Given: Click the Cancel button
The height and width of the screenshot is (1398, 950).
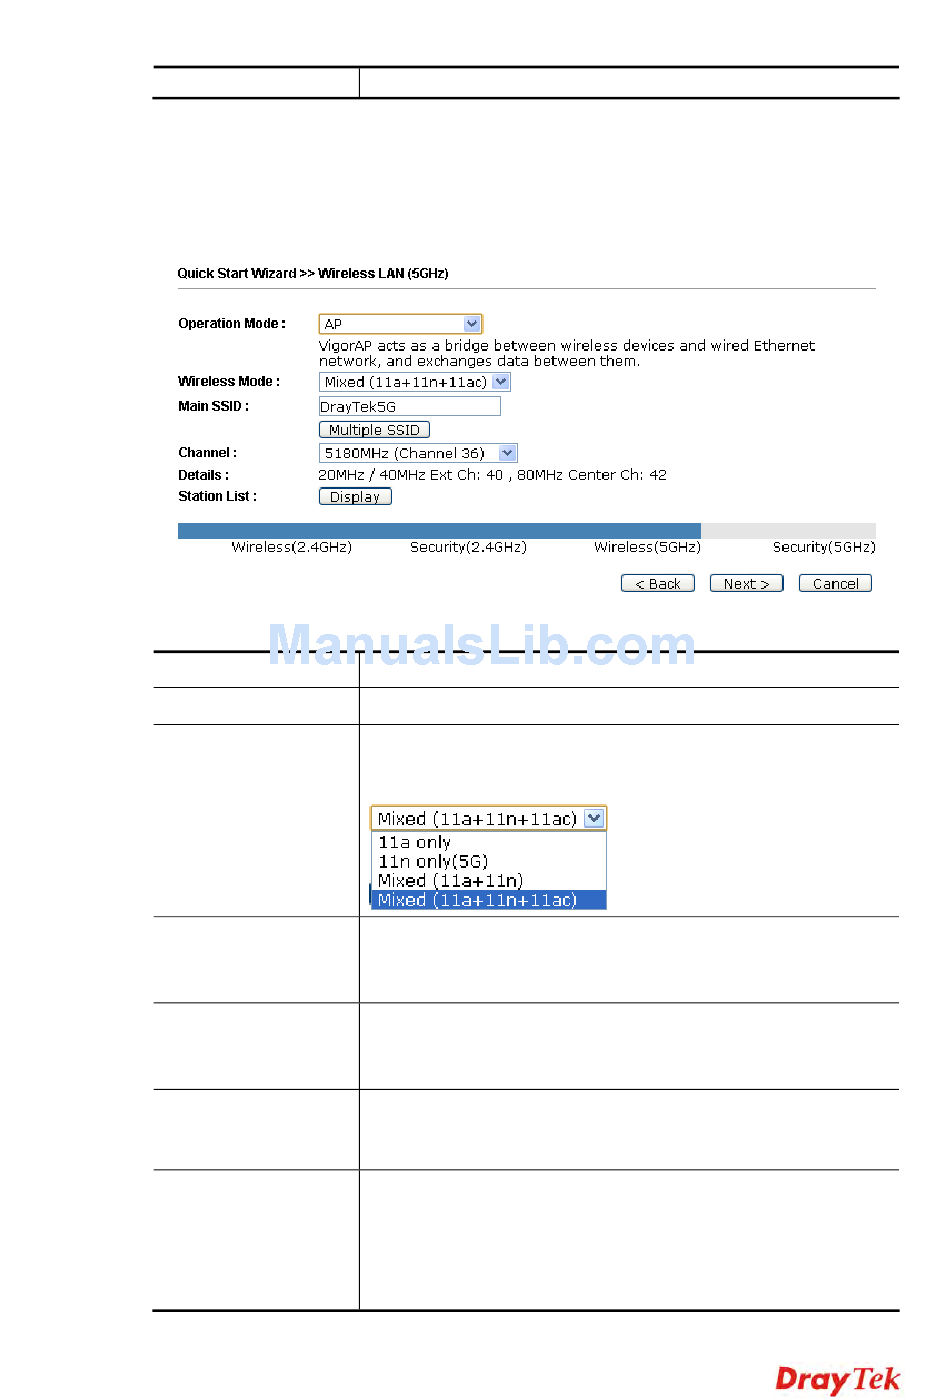Looking at the screenshot, I should pos(835,584).
